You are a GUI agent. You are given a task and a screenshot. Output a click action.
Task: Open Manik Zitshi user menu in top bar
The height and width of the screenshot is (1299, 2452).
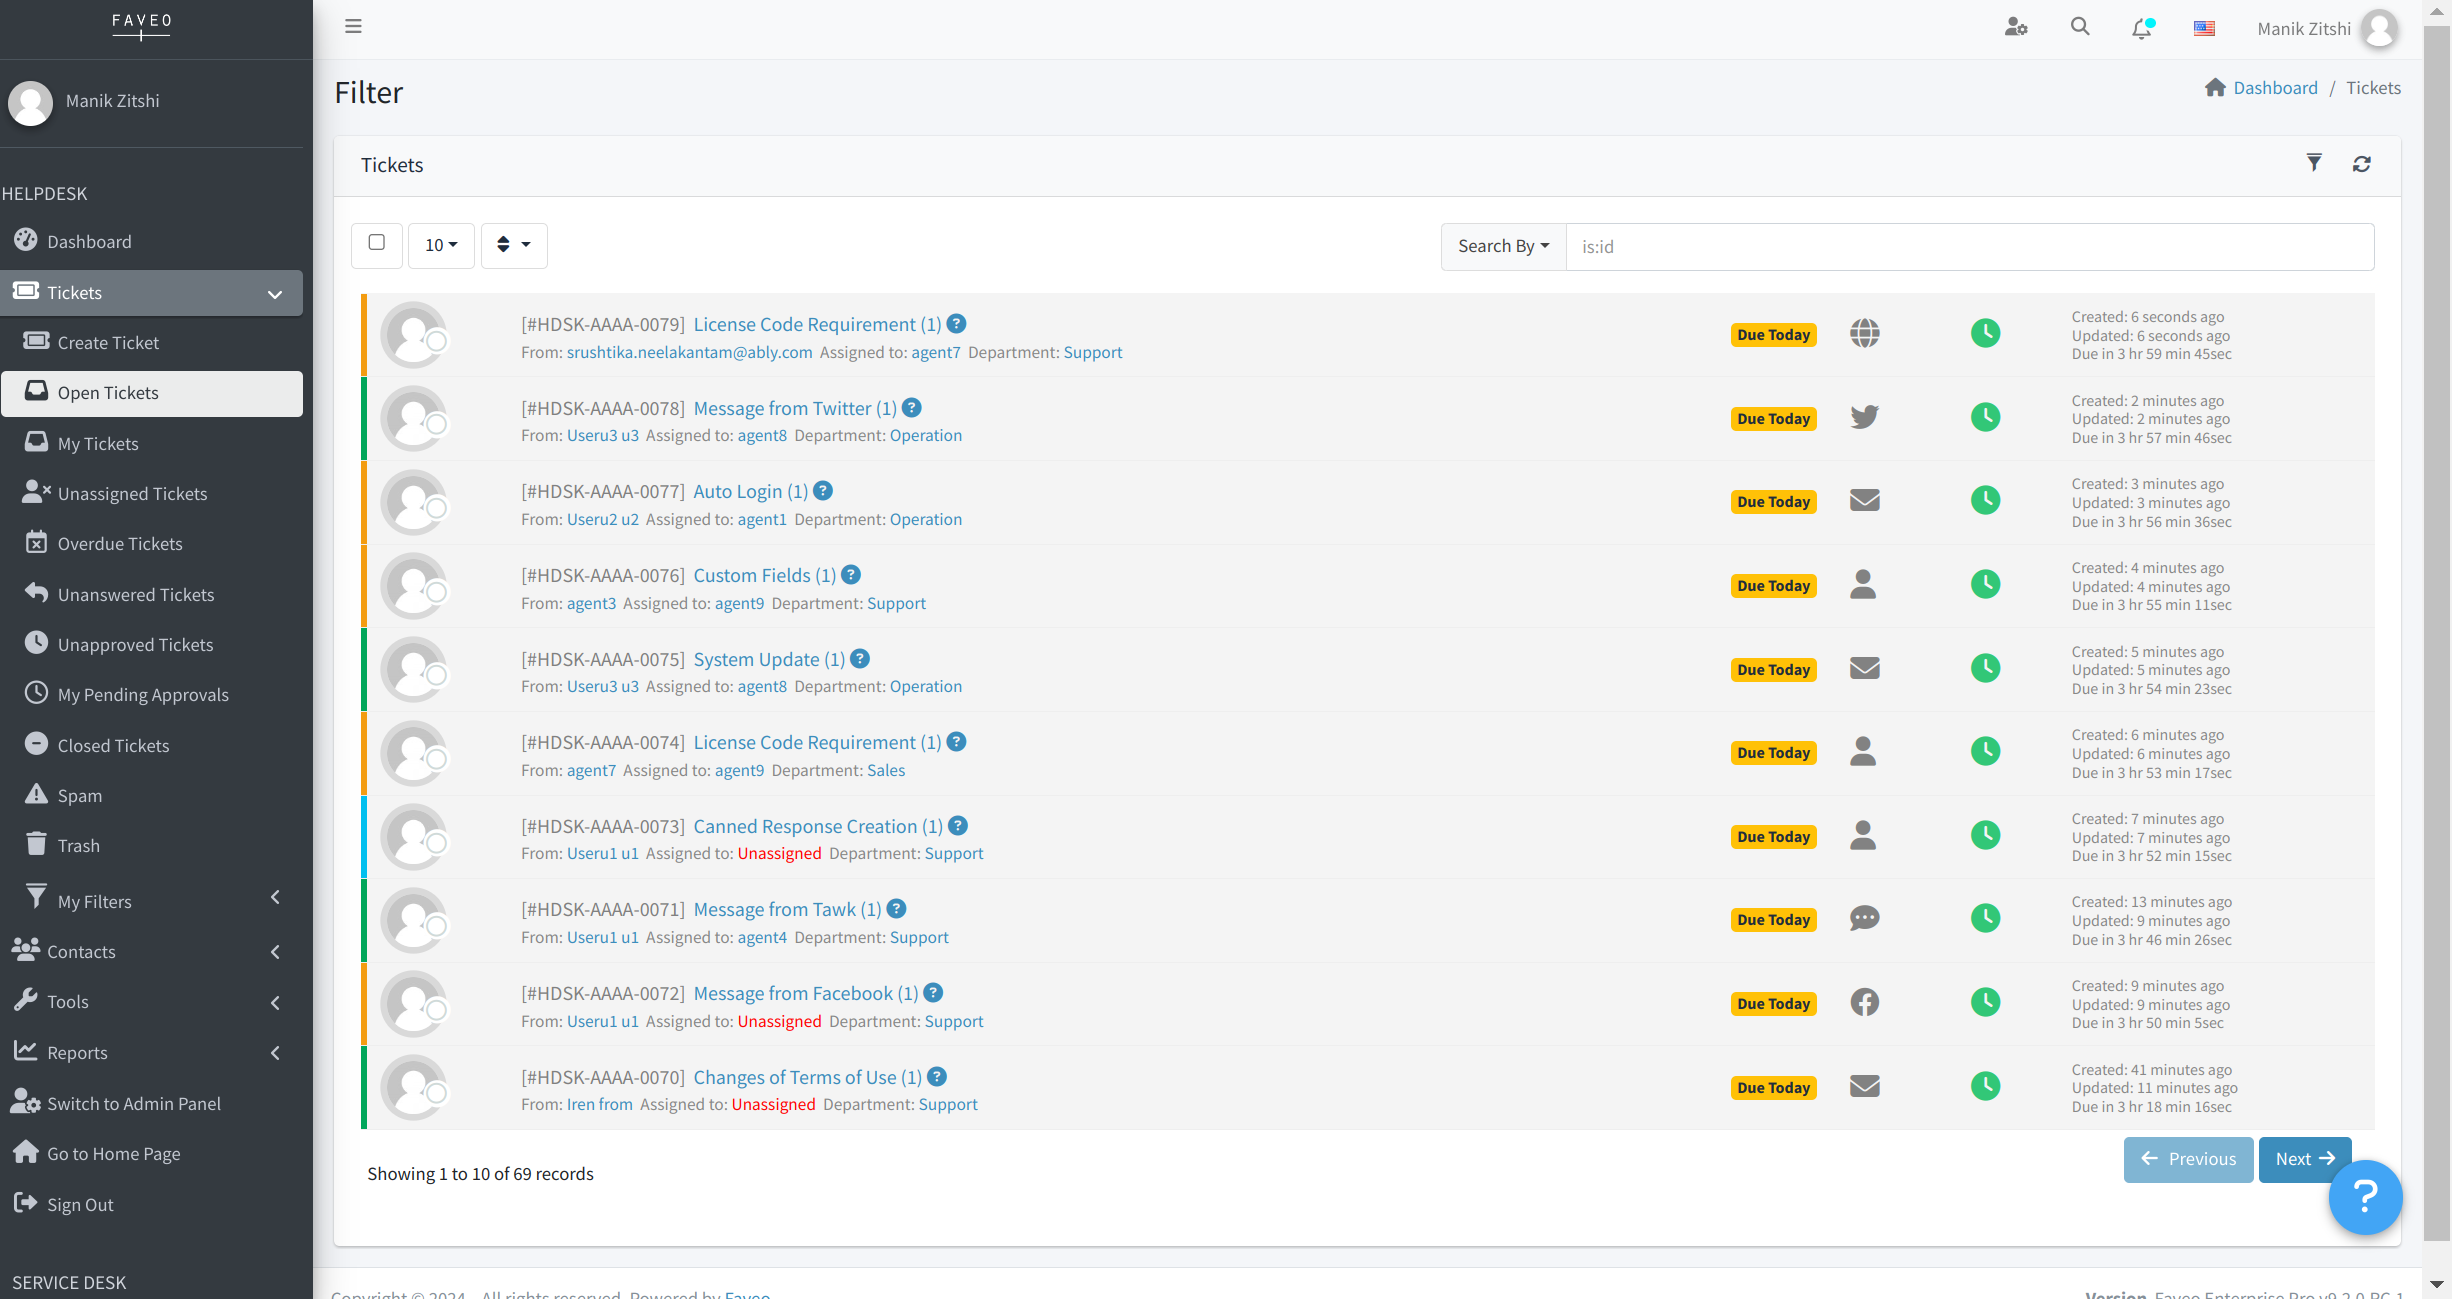point(2304,29)
